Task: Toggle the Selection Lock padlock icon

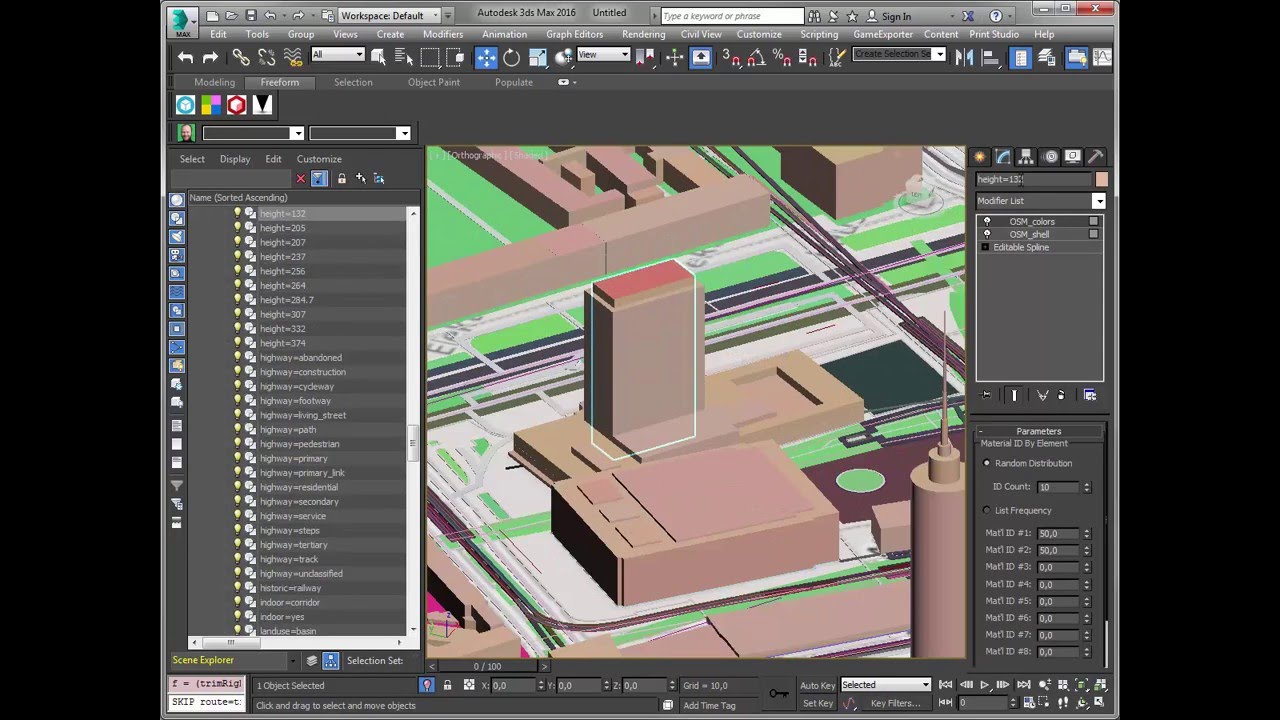Action: pyautogui.click(x=447, y=685)
